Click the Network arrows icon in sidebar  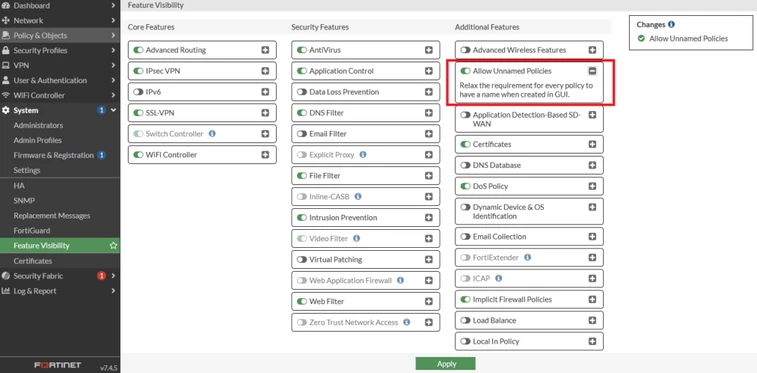tap(6, 21)
